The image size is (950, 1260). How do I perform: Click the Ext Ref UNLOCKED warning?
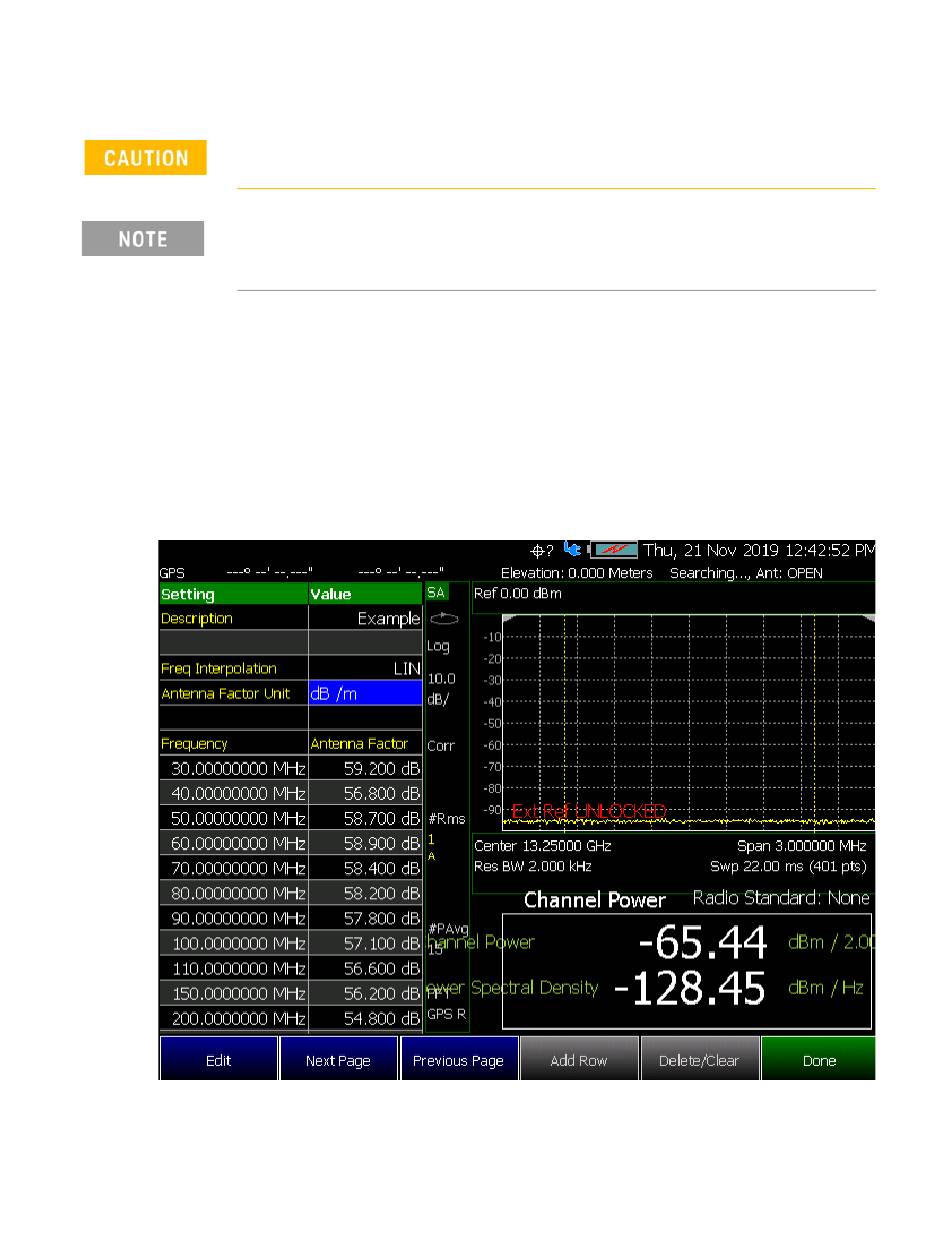589,812
